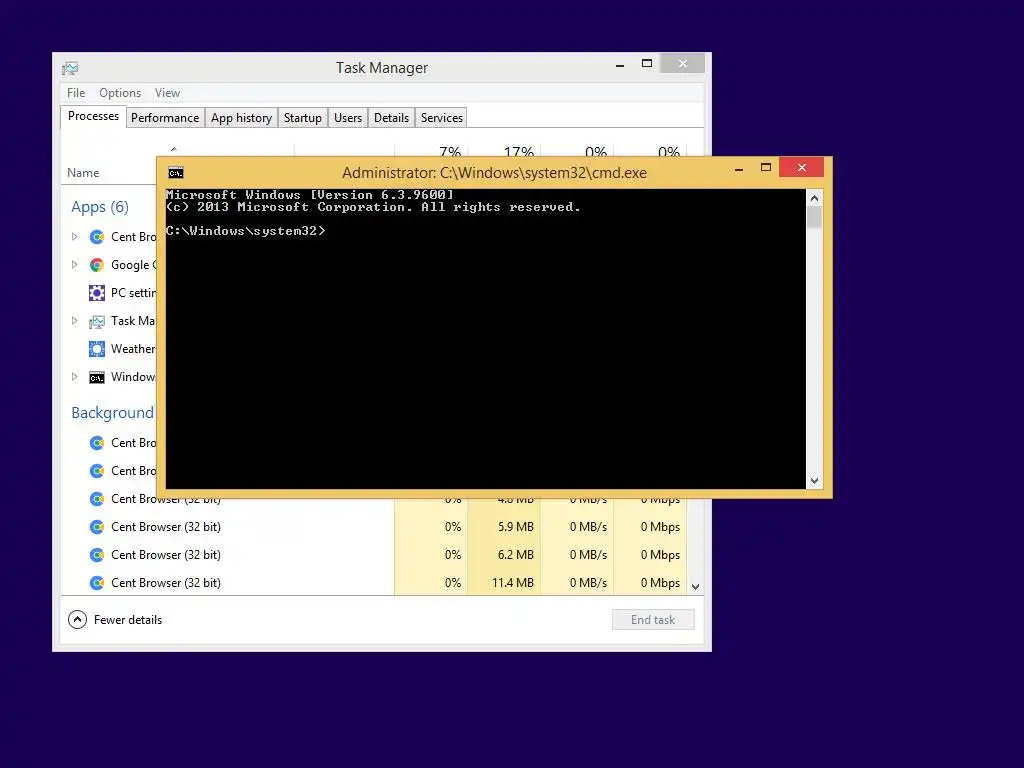Click the cmd vertical scrollbar thumb
The image size is (1024, 768).
click(x=814, y=217)
